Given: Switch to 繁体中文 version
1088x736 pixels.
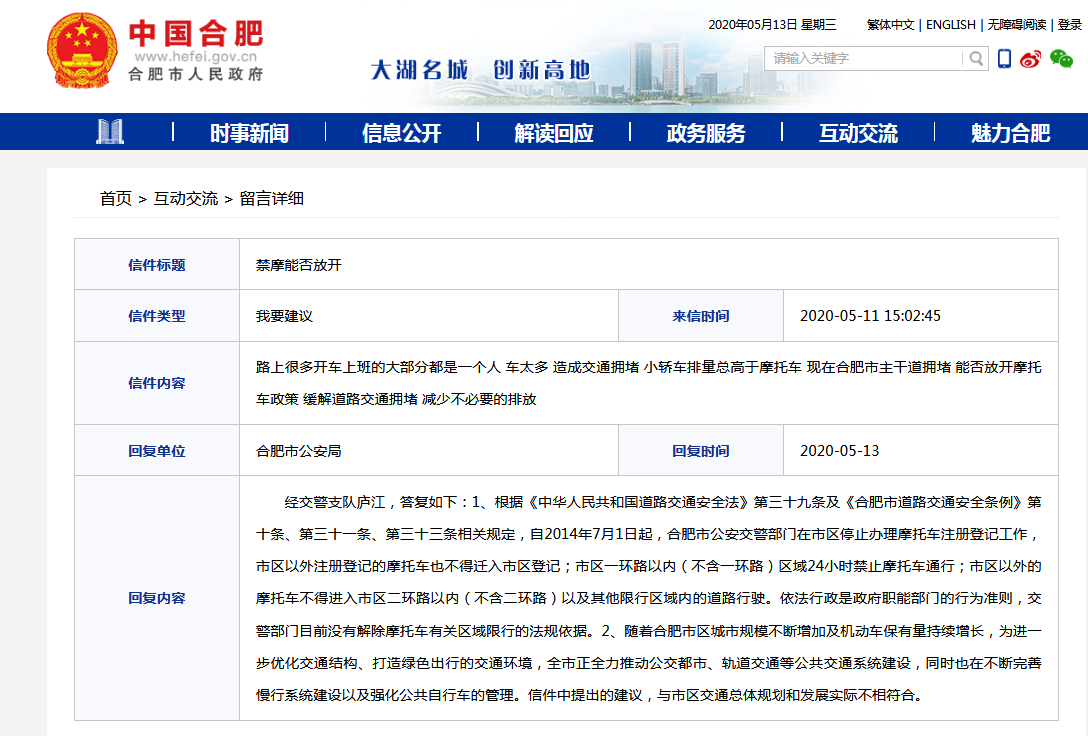Looking at the screenshot, I should pyautogui.click(x=890, y=24).
